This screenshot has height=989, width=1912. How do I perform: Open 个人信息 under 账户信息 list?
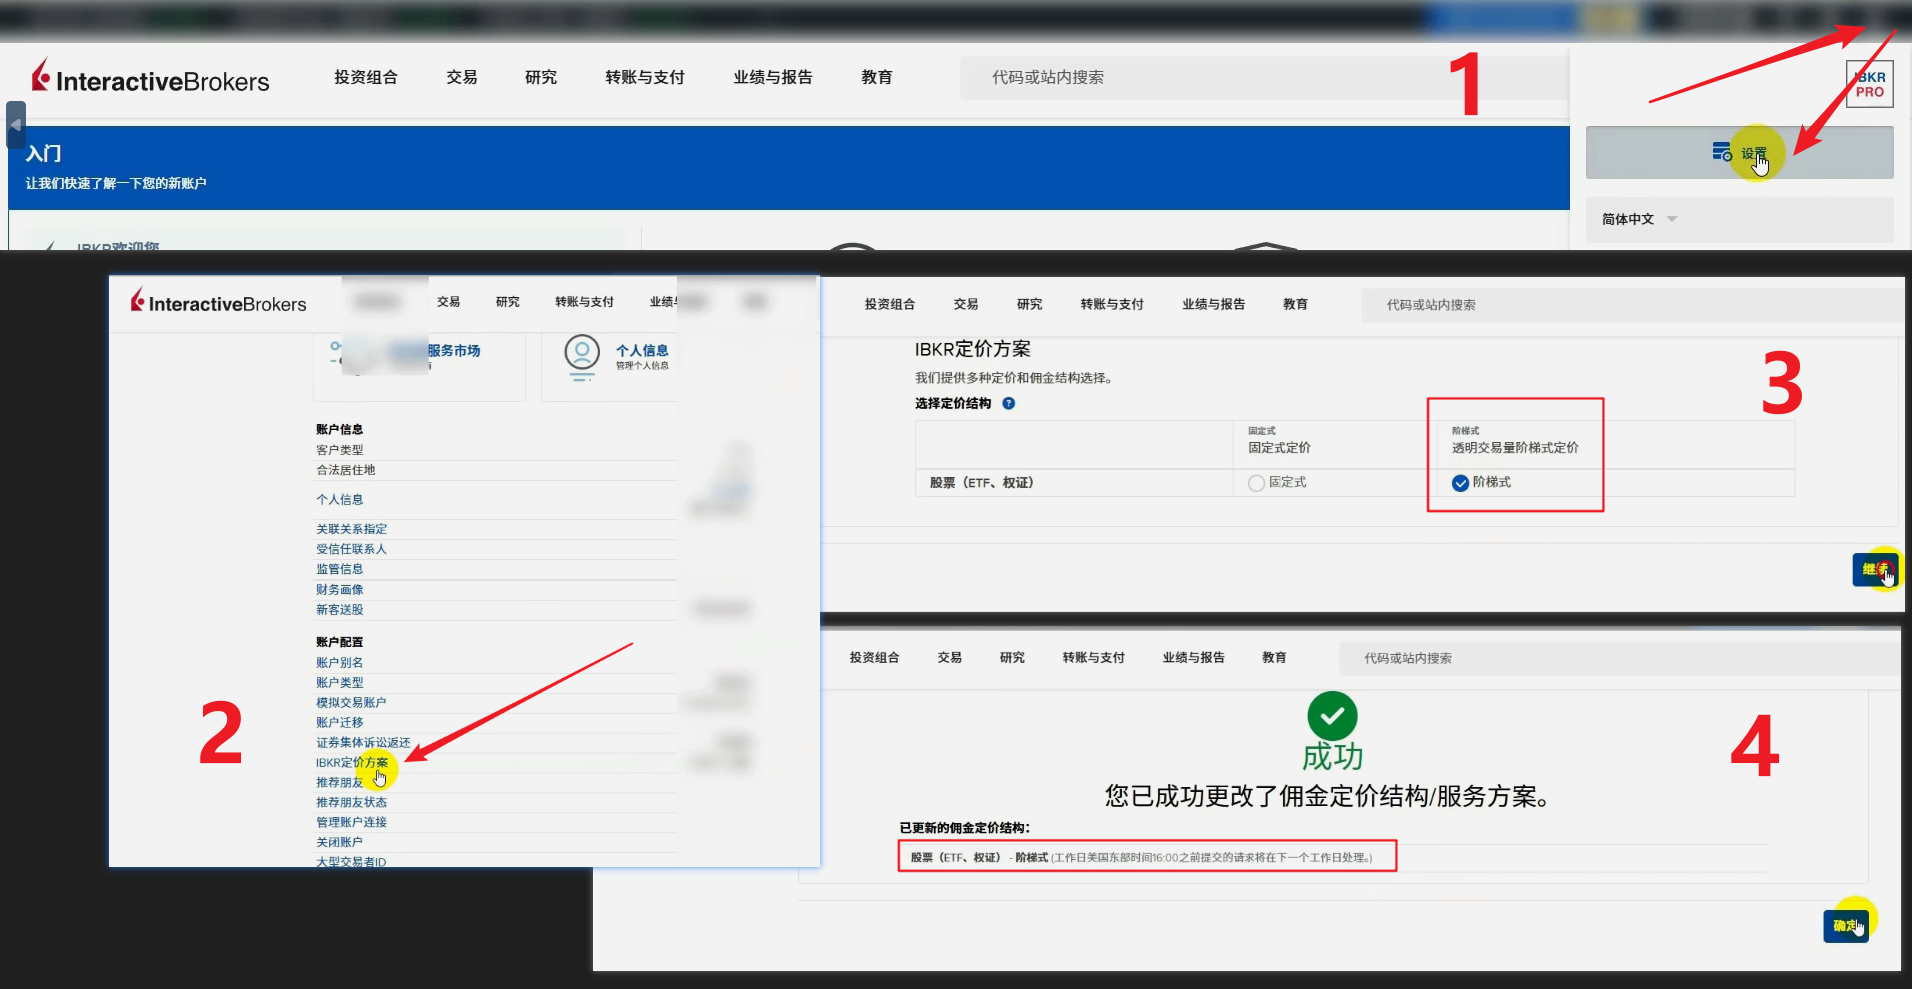coord(340,499)
